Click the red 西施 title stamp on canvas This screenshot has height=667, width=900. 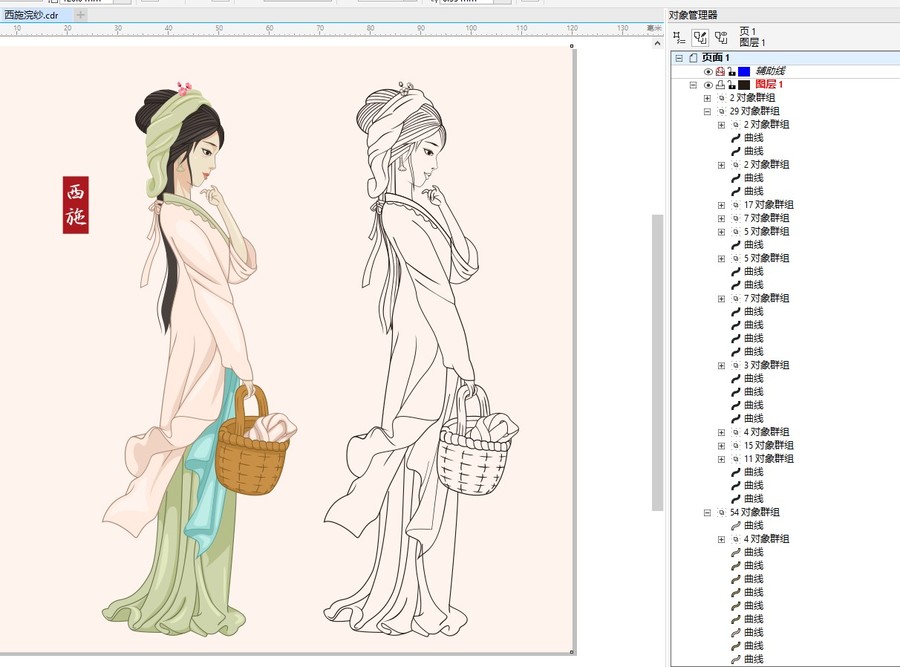[x=75, y=205]
